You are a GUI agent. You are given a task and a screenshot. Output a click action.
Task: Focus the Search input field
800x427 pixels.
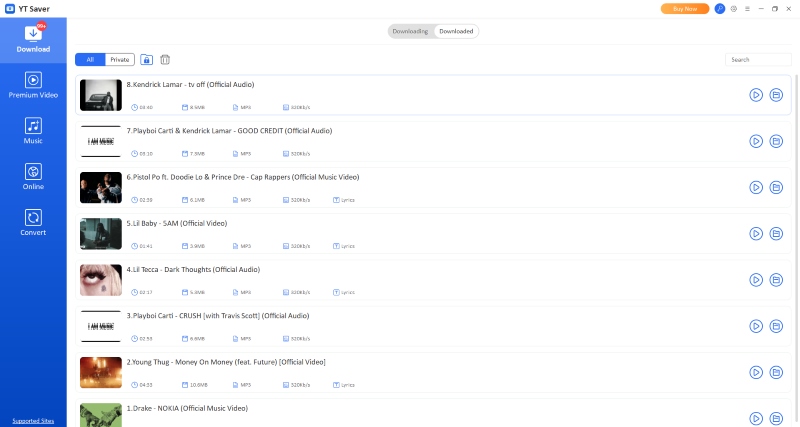pyautogui.click(x=758, y=60)
